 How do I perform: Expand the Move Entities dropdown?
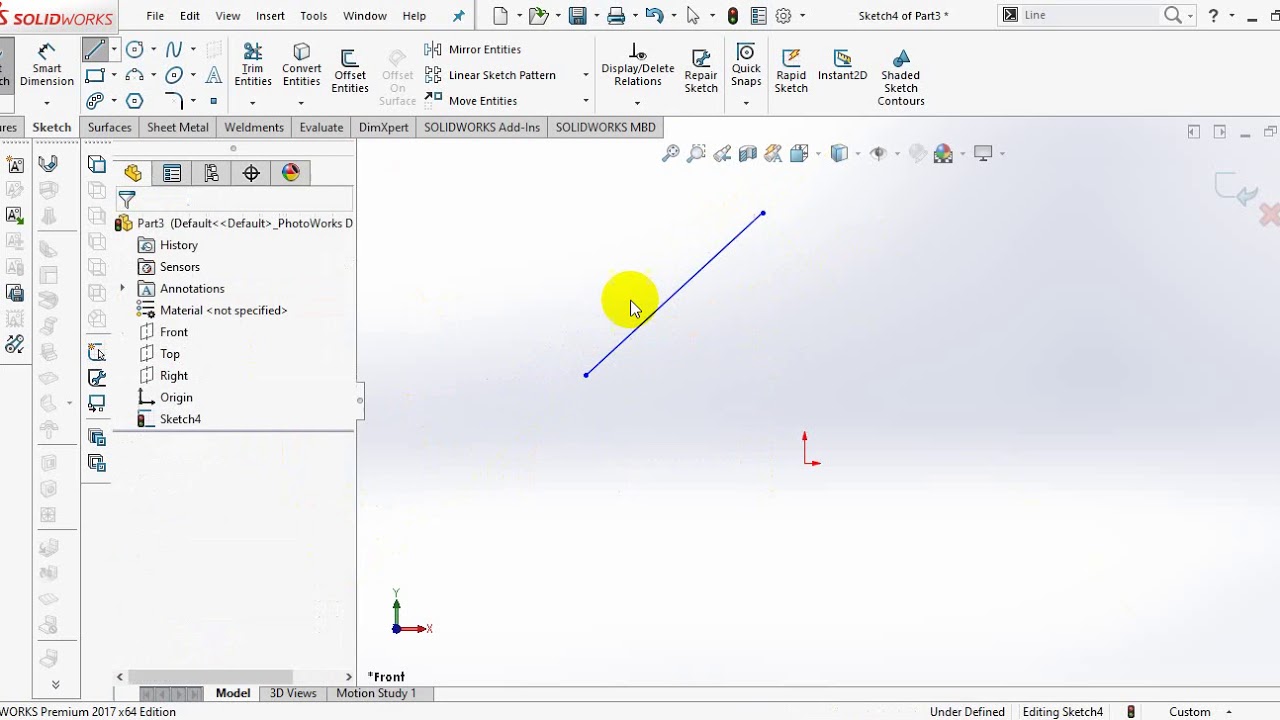tap(586, 101)
